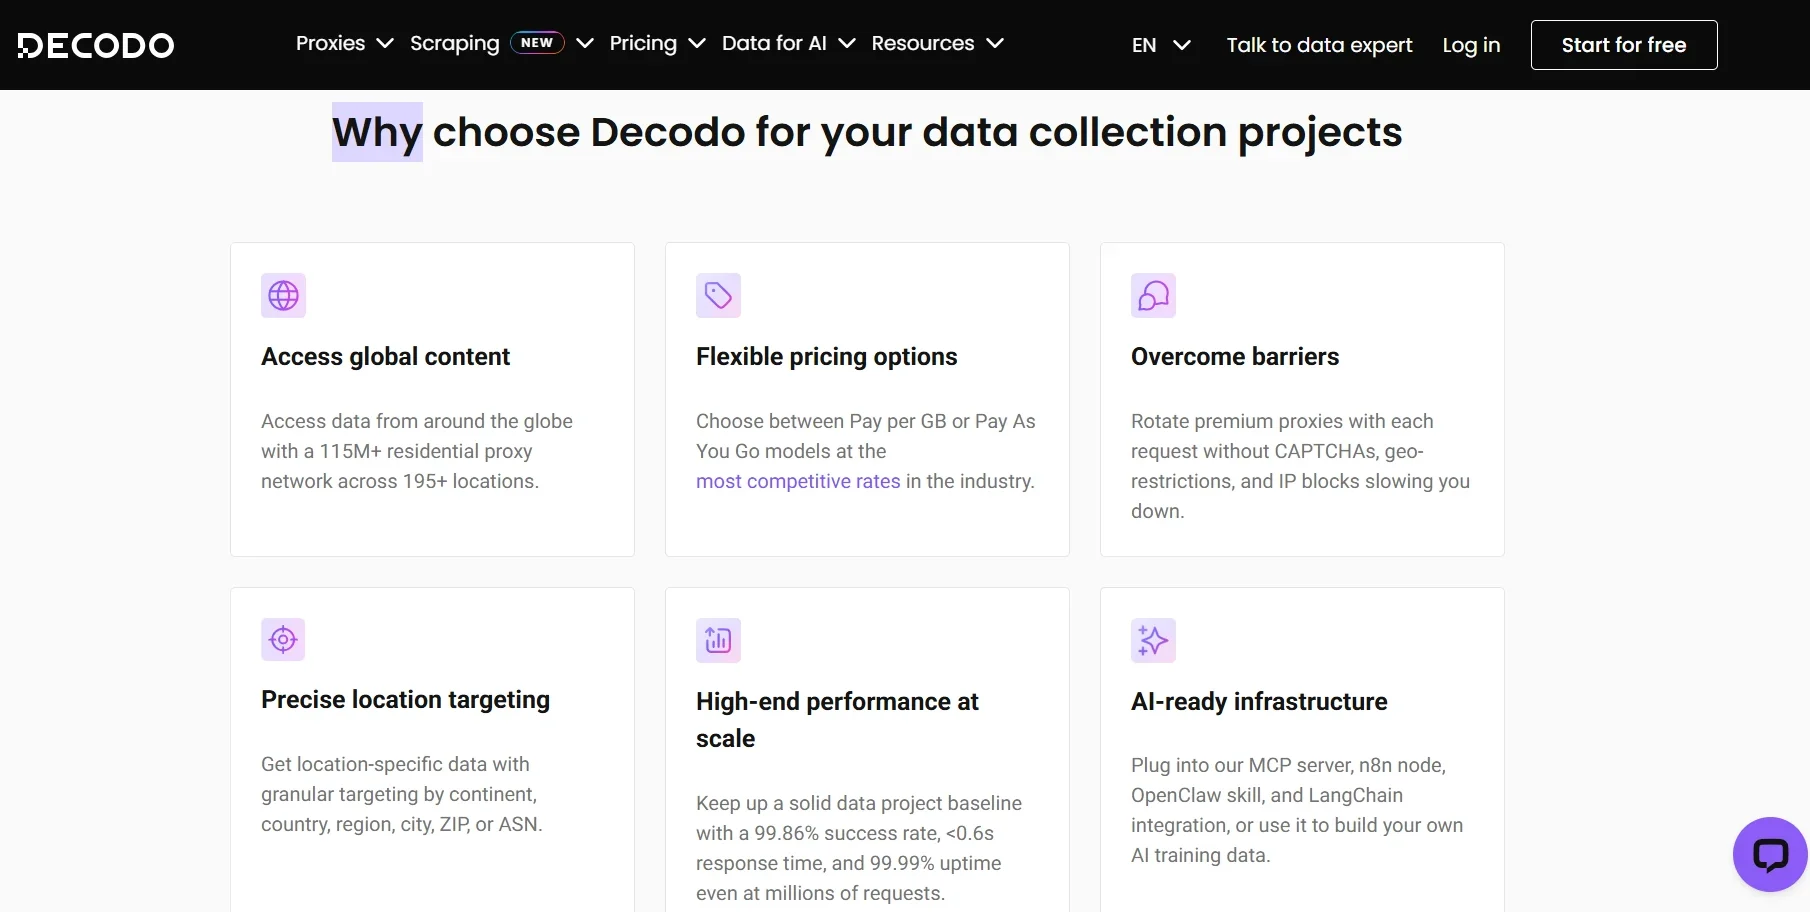Click the text mentioning 99.86% success rate
The image size is (1810, 912).
tap(859, 848)
